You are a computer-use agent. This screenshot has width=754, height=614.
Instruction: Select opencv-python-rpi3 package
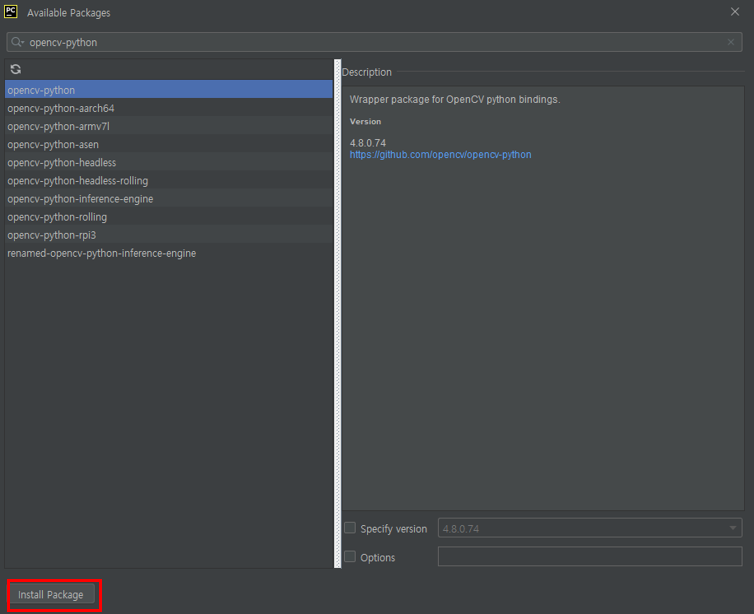168,235
